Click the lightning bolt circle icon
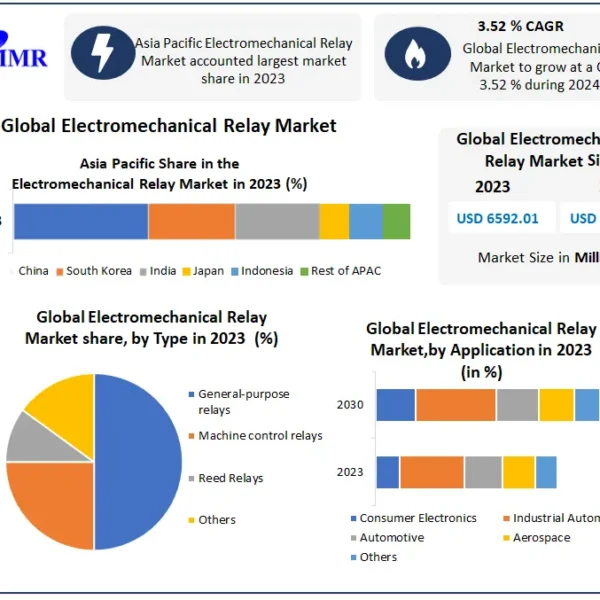Image resolution: width=600 pixels, height=600 pixels. click(103, 53)
